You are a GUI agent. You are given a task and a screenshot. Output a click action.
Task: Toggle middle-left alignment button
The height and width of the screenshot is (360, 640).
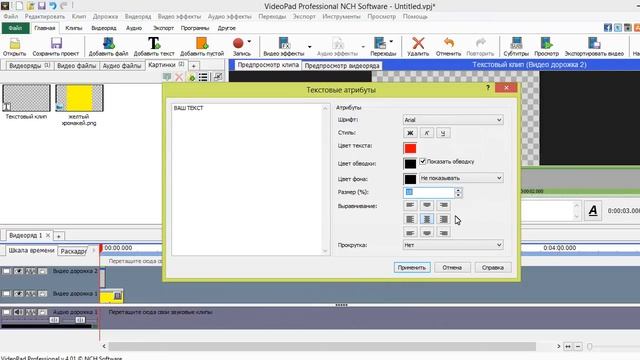coord(410,219)
